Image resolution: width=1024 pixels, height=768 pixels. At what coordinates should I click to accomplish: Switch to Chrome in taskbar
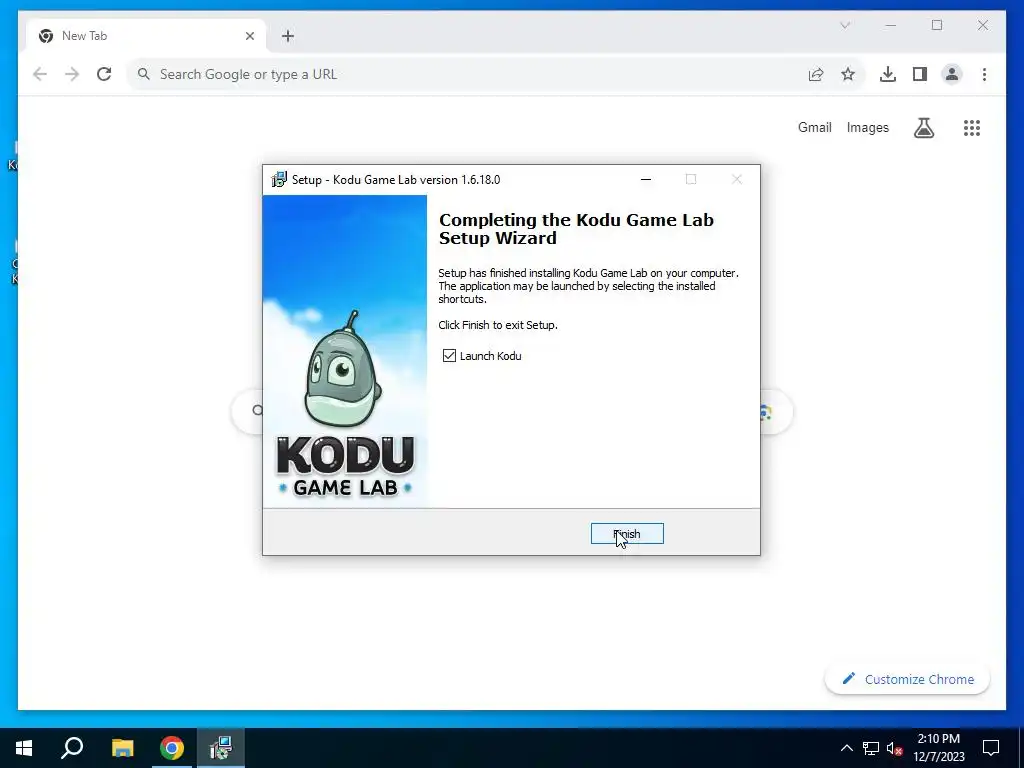pos(172,748)
